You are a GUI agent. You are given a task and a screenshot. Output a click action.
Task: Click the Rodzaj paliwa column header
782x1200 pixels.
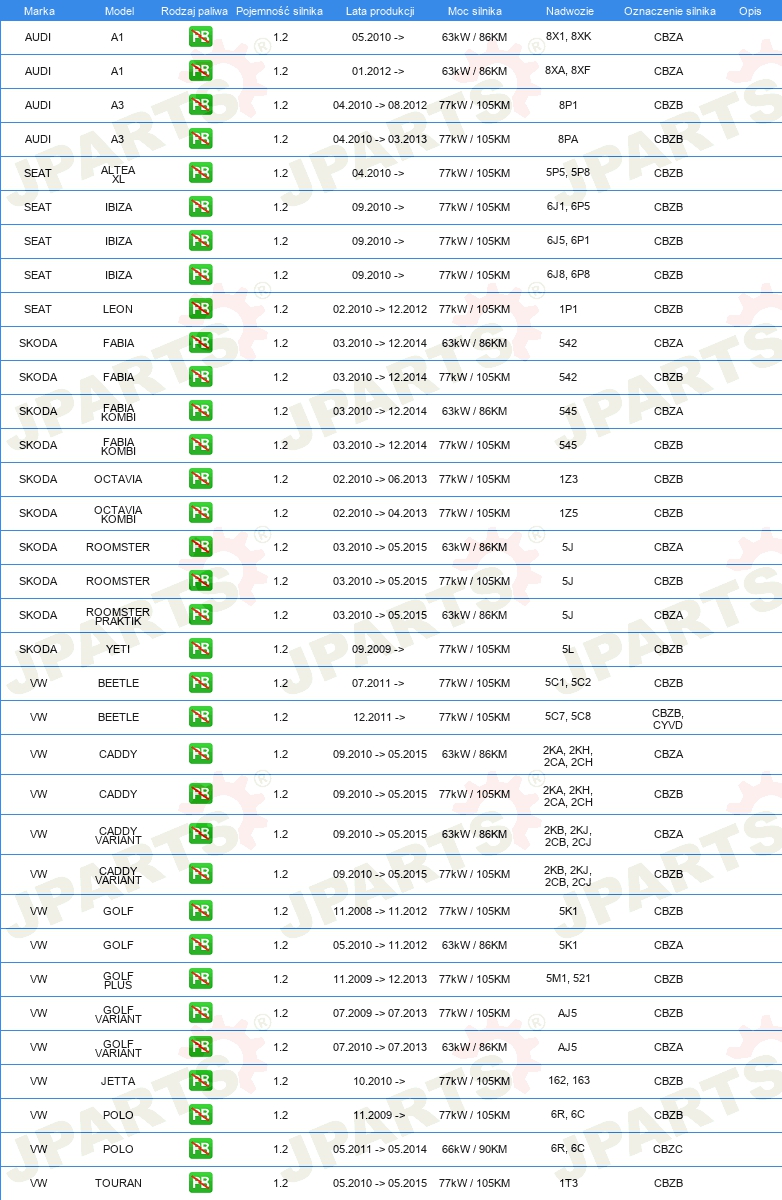[194, 11]
